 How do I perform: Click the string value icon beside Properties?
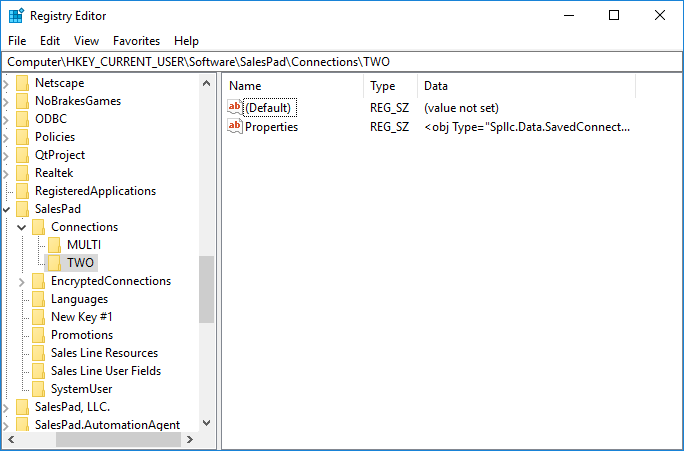coord(235,127)
